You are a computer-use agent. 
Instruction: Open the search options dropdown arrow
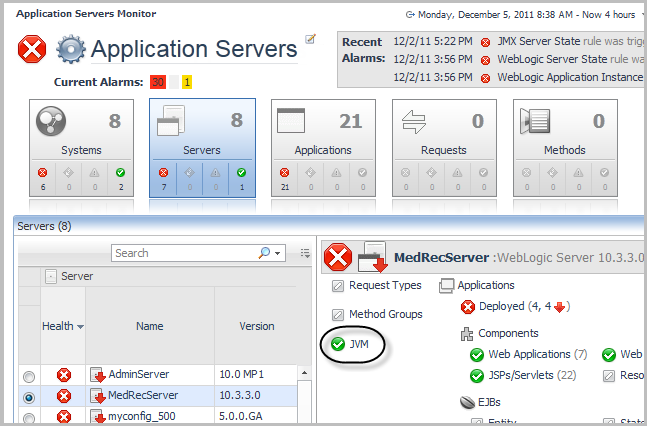coord(278,253)
